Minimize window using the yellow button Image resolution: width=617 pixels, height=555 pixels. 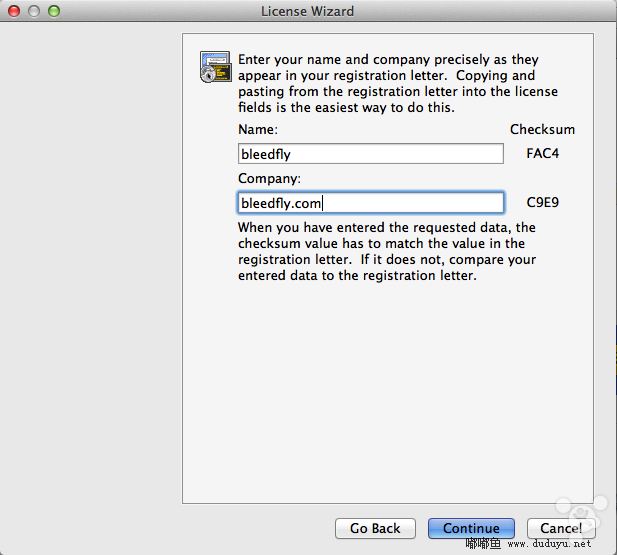pos(34,11)
